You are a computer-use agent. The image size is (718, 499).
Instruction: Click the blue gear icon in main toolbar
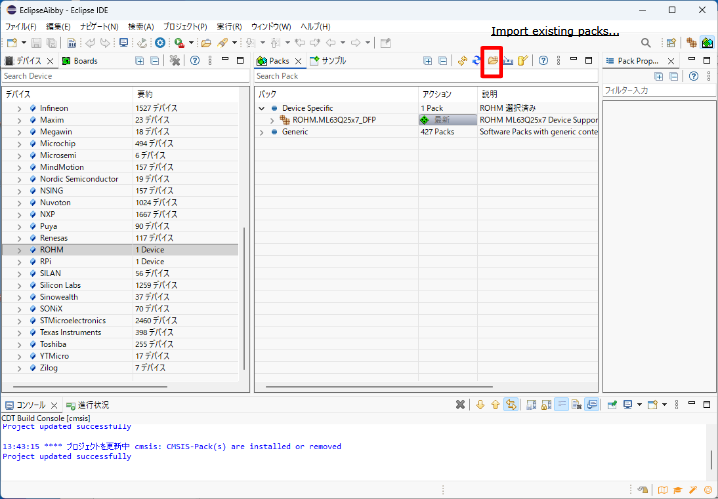pos(160,43)
